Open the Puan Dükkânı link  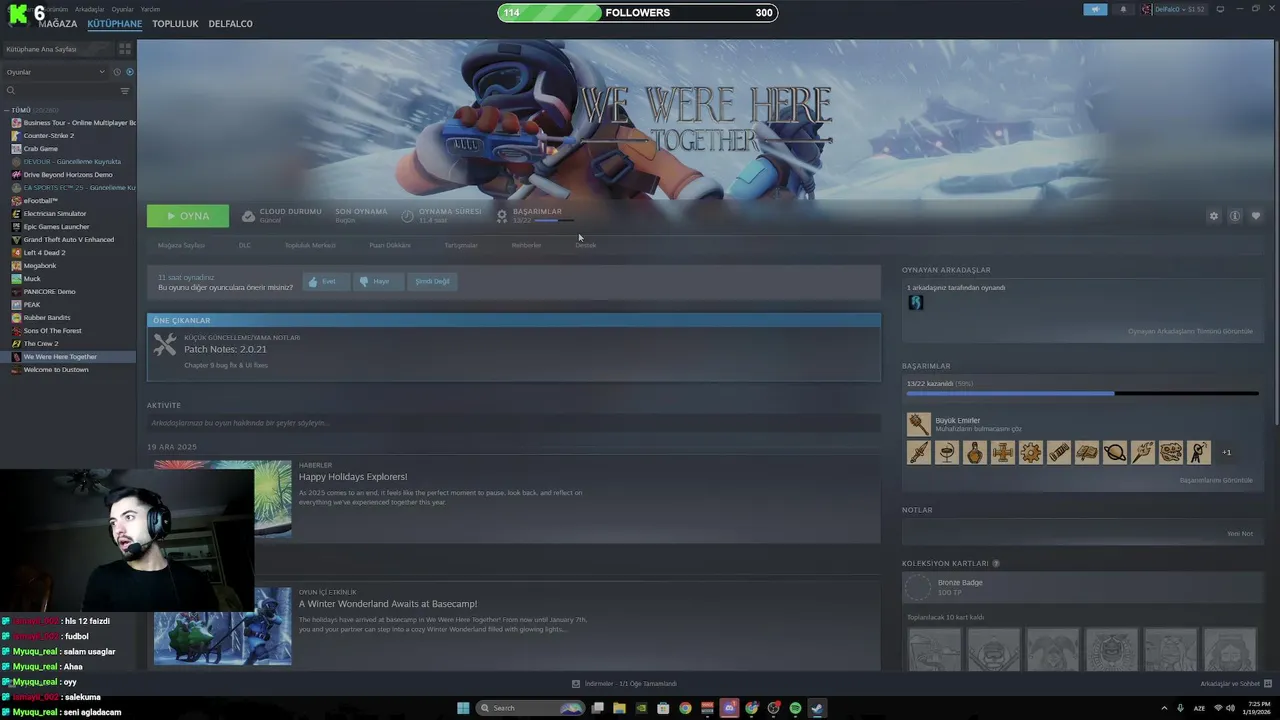pos(390,245)
